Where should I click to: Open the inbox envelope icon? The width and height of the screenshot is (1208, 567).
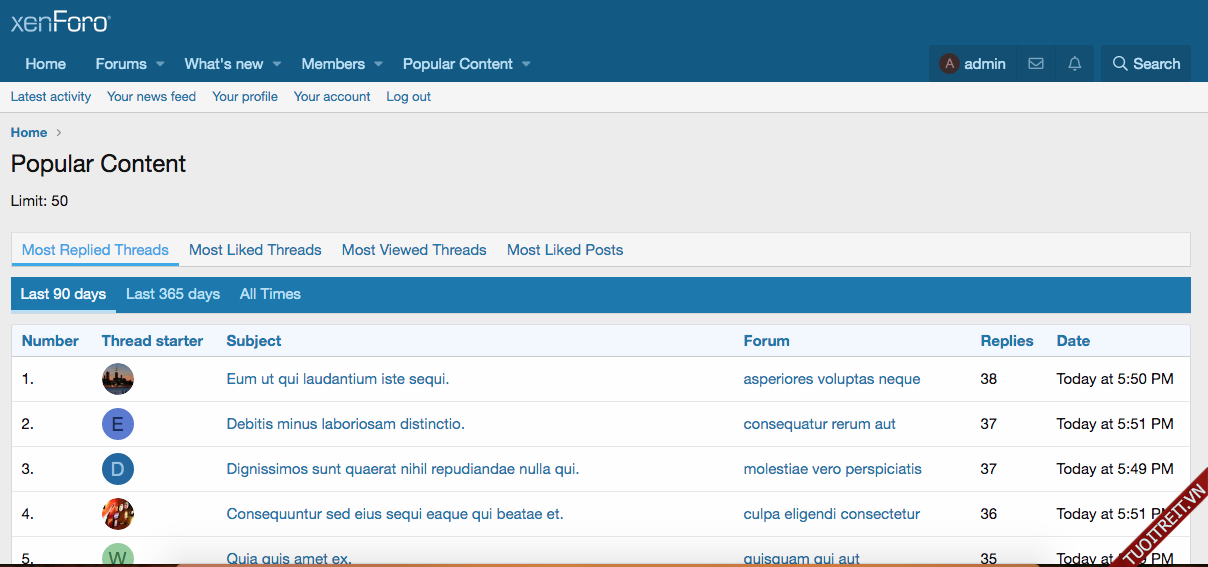1036,64
